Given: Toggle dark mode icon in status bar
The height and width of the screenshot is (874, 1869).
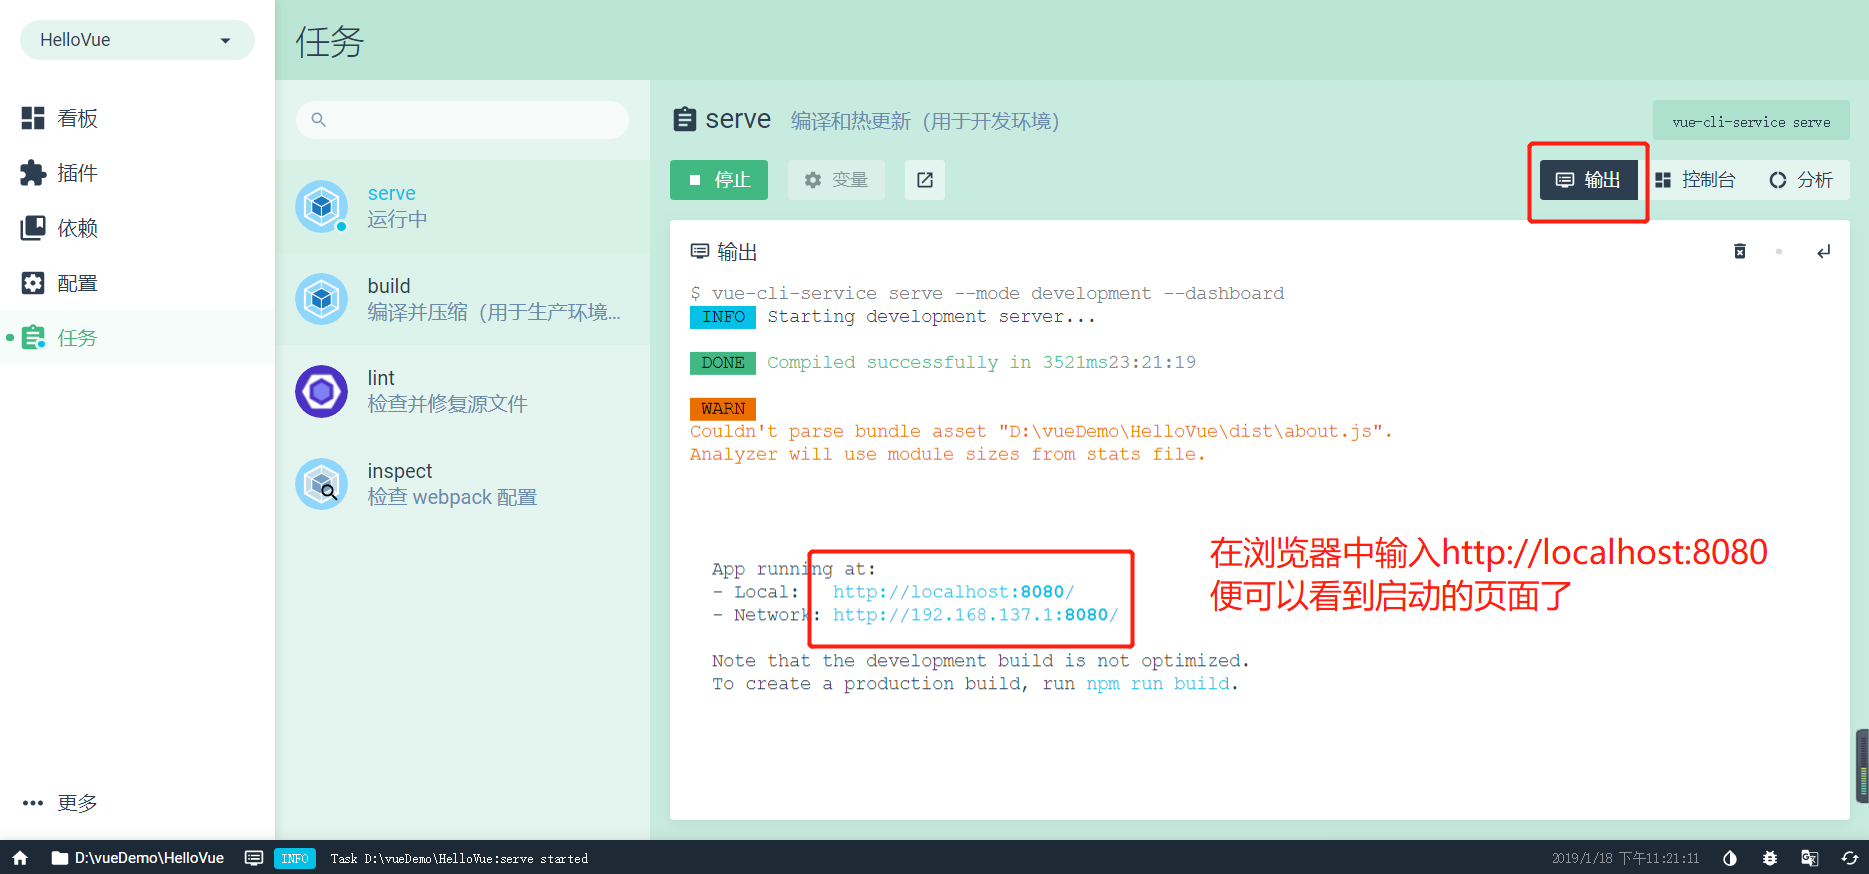Looking at the screenshot, I should coord(1730,858).
